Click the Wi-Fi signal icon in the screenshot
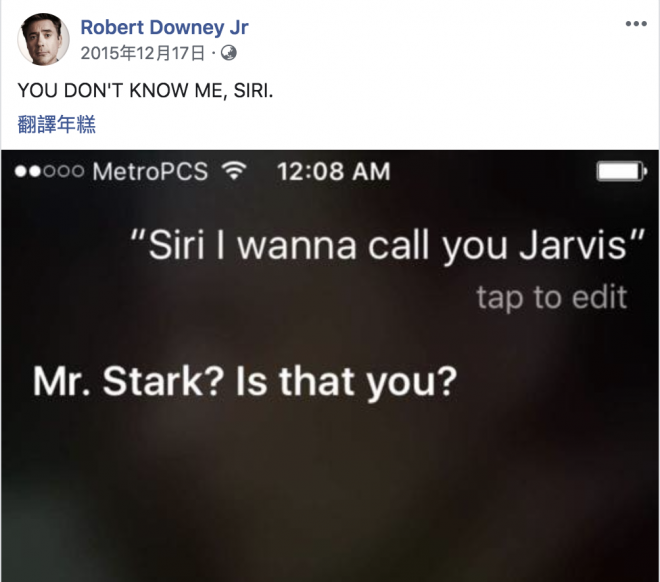 tap(234, 171)
